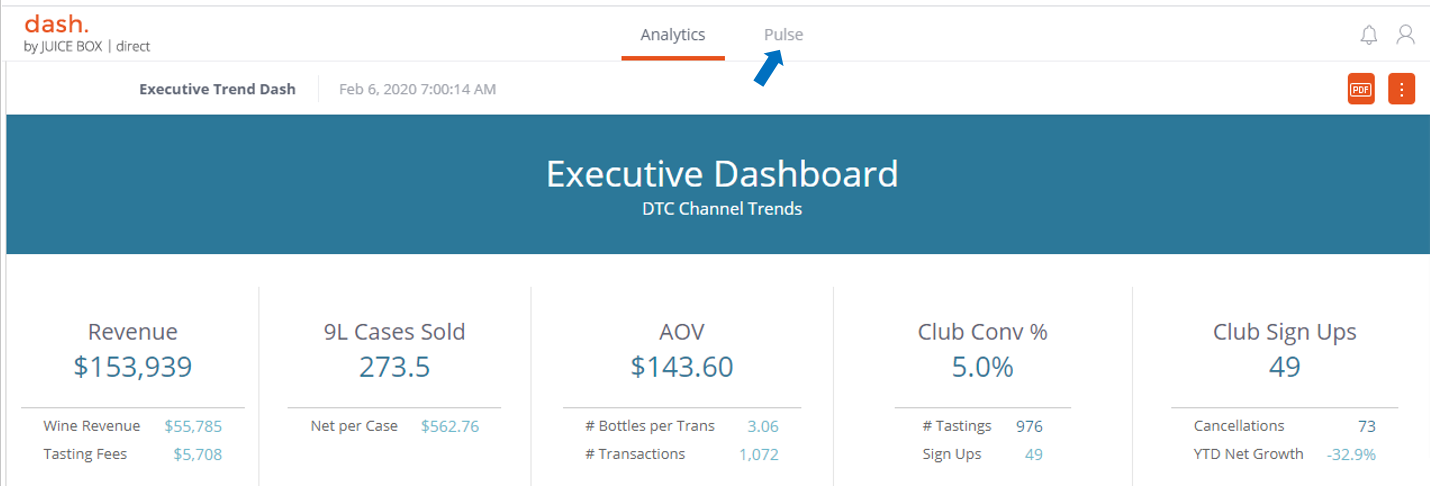1430x486 pixels.
Task: Click the 9L Cases Sold 273.5 figure
Action: point(394,367)
